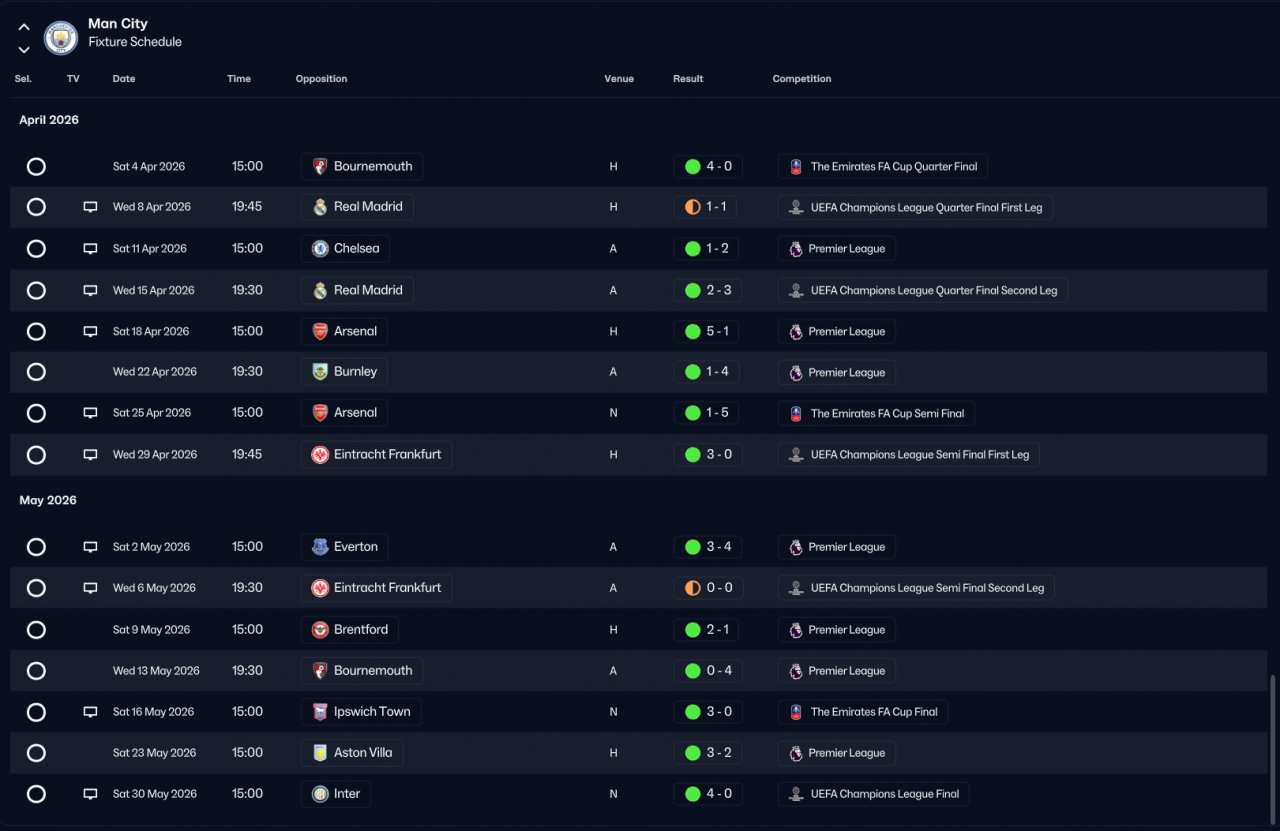View the 4 - 0 result versus Inter

(x=708, y=794)
